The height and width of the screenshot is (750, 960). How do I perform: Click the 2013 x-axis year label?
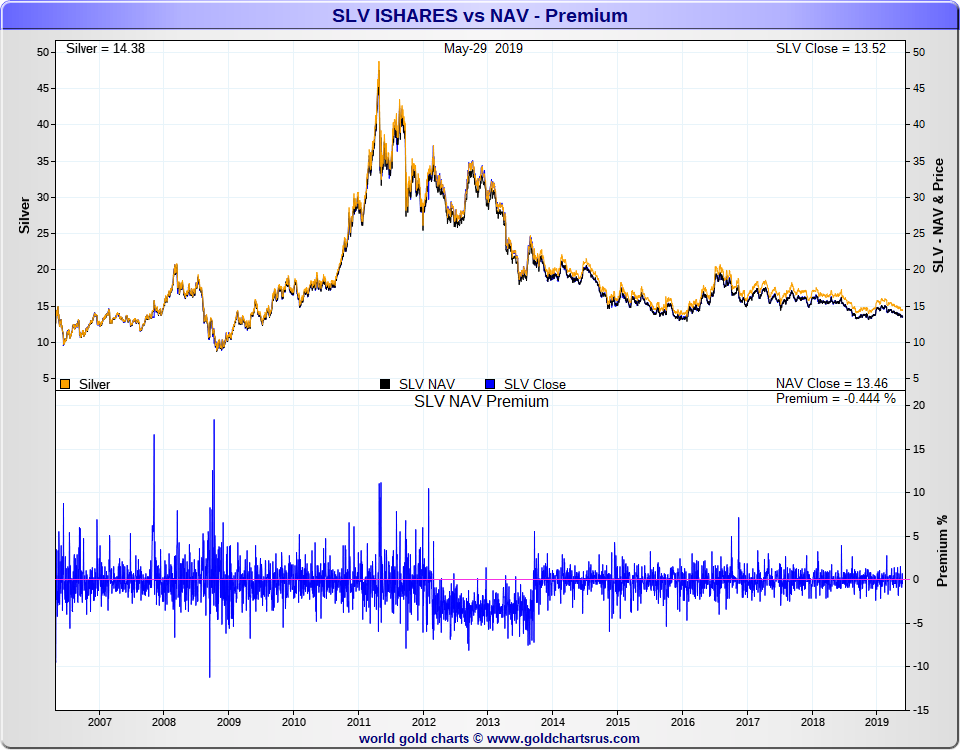pyautogui.click(x=488, y=722)
